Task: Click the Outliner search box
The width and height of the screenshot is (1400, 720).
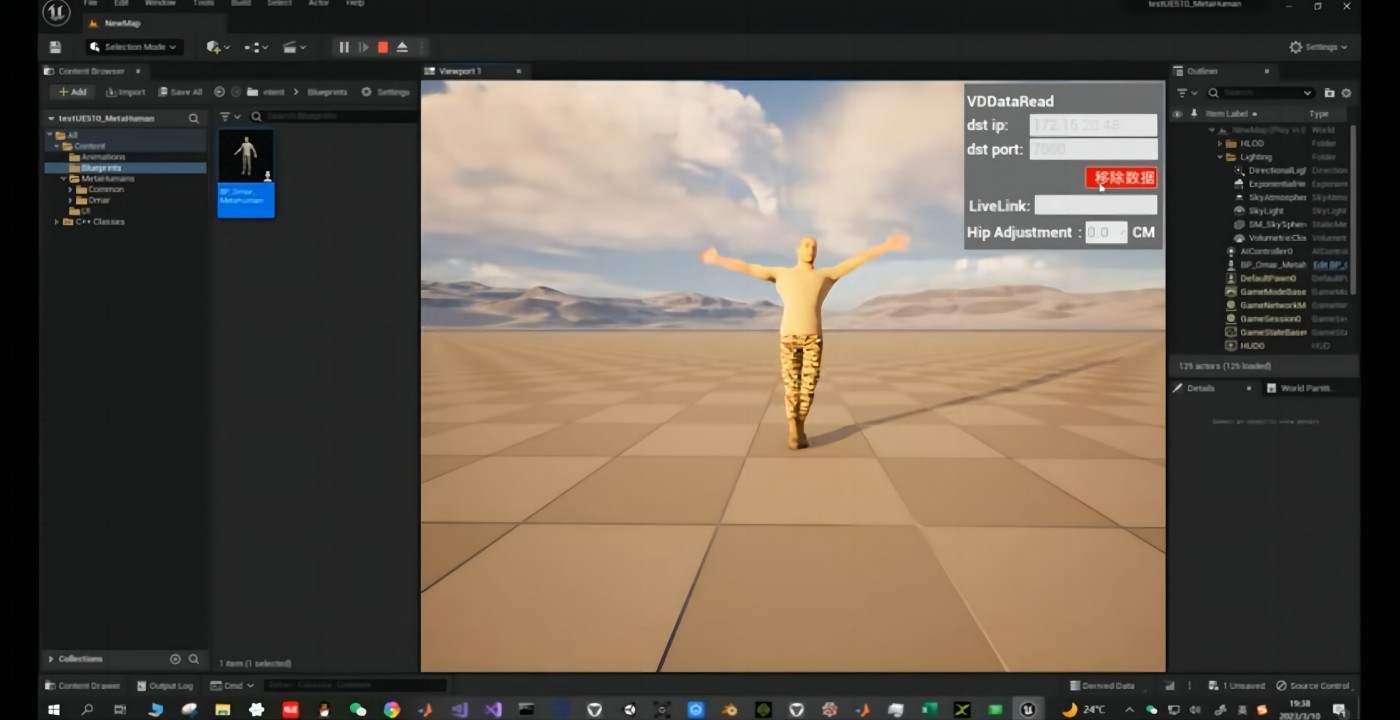Action: 1260,93
